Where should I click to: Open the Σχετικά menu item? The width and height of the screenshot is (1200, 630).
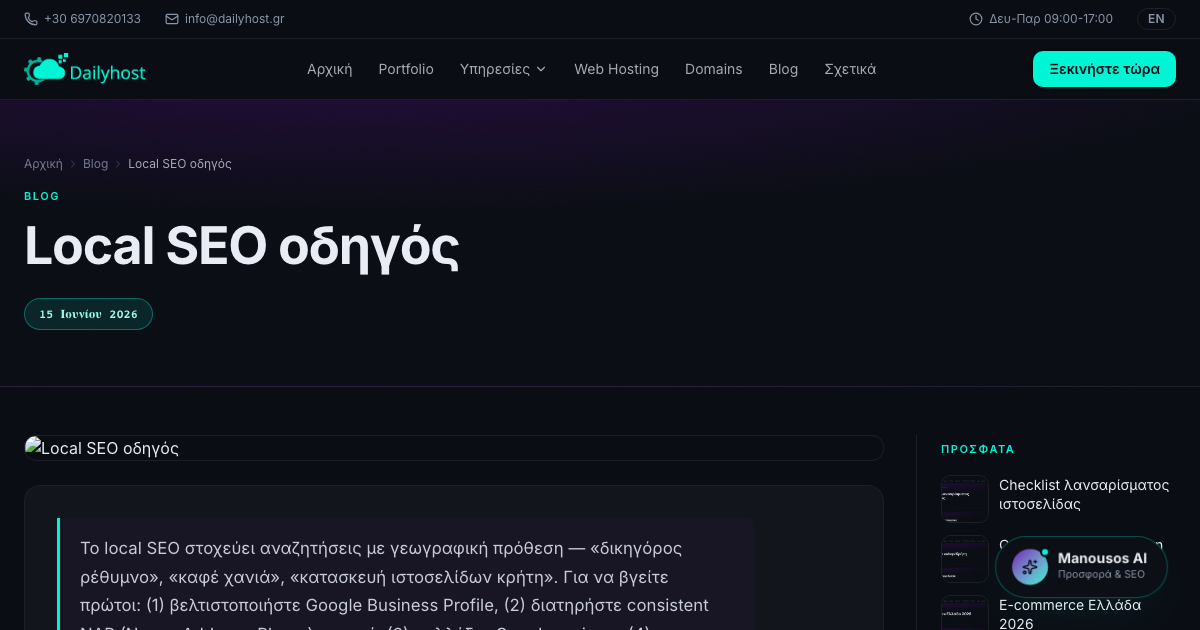tap(850, 69)
